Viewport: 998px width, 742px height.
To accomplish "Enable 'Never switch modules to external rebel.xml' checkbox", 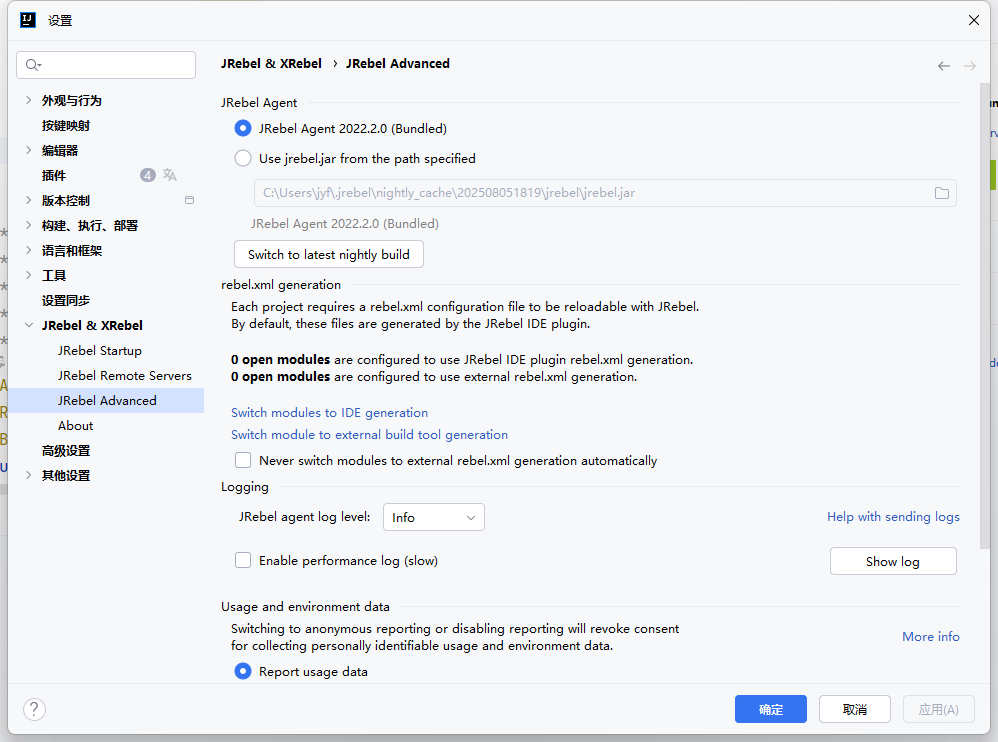I will click(x=242, y=460).
